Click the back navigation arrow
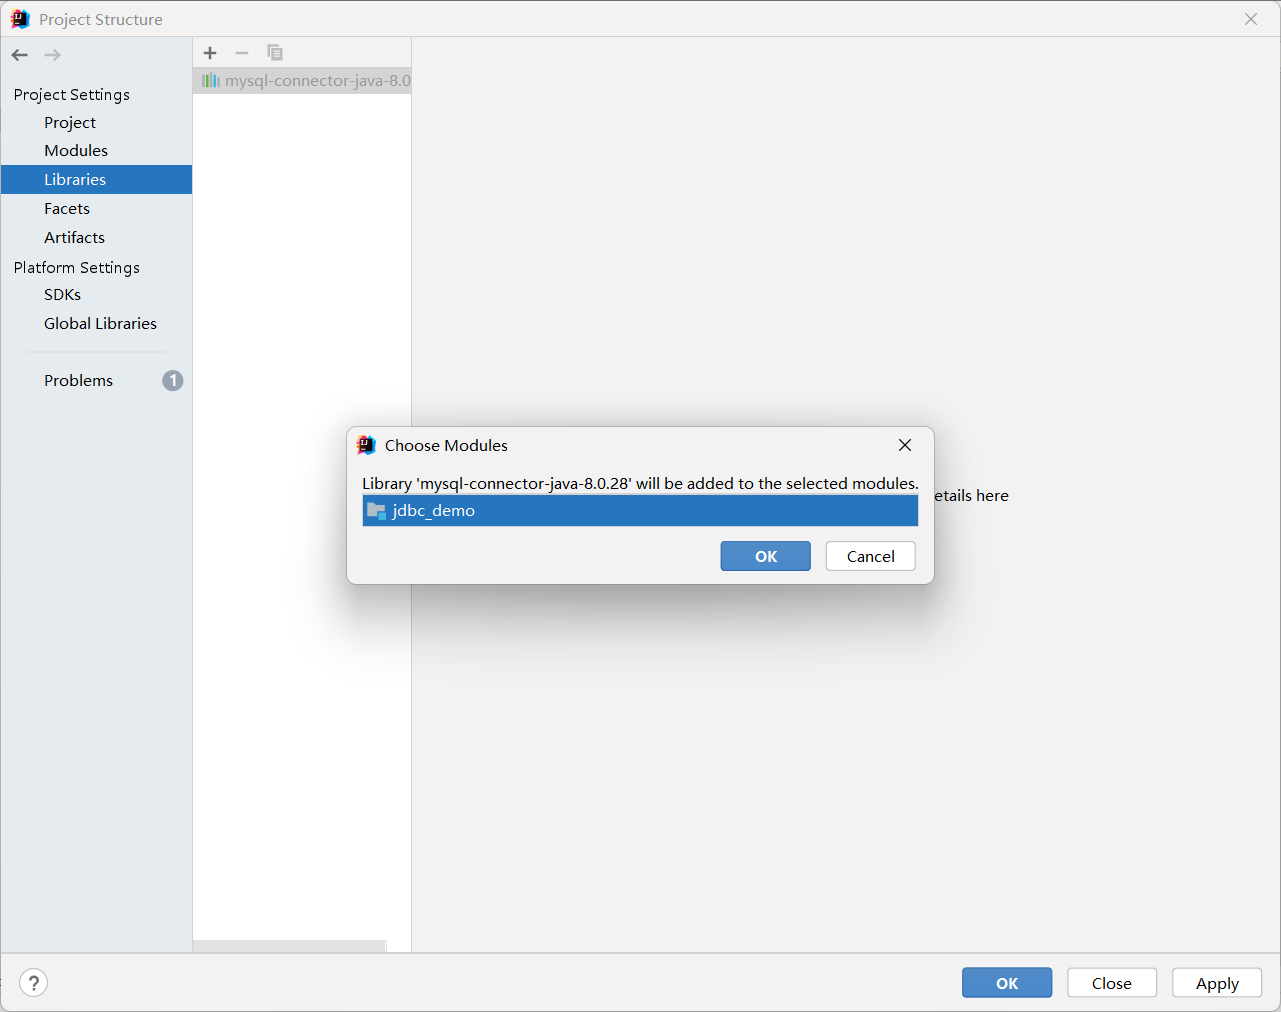 tap(20, 55)
